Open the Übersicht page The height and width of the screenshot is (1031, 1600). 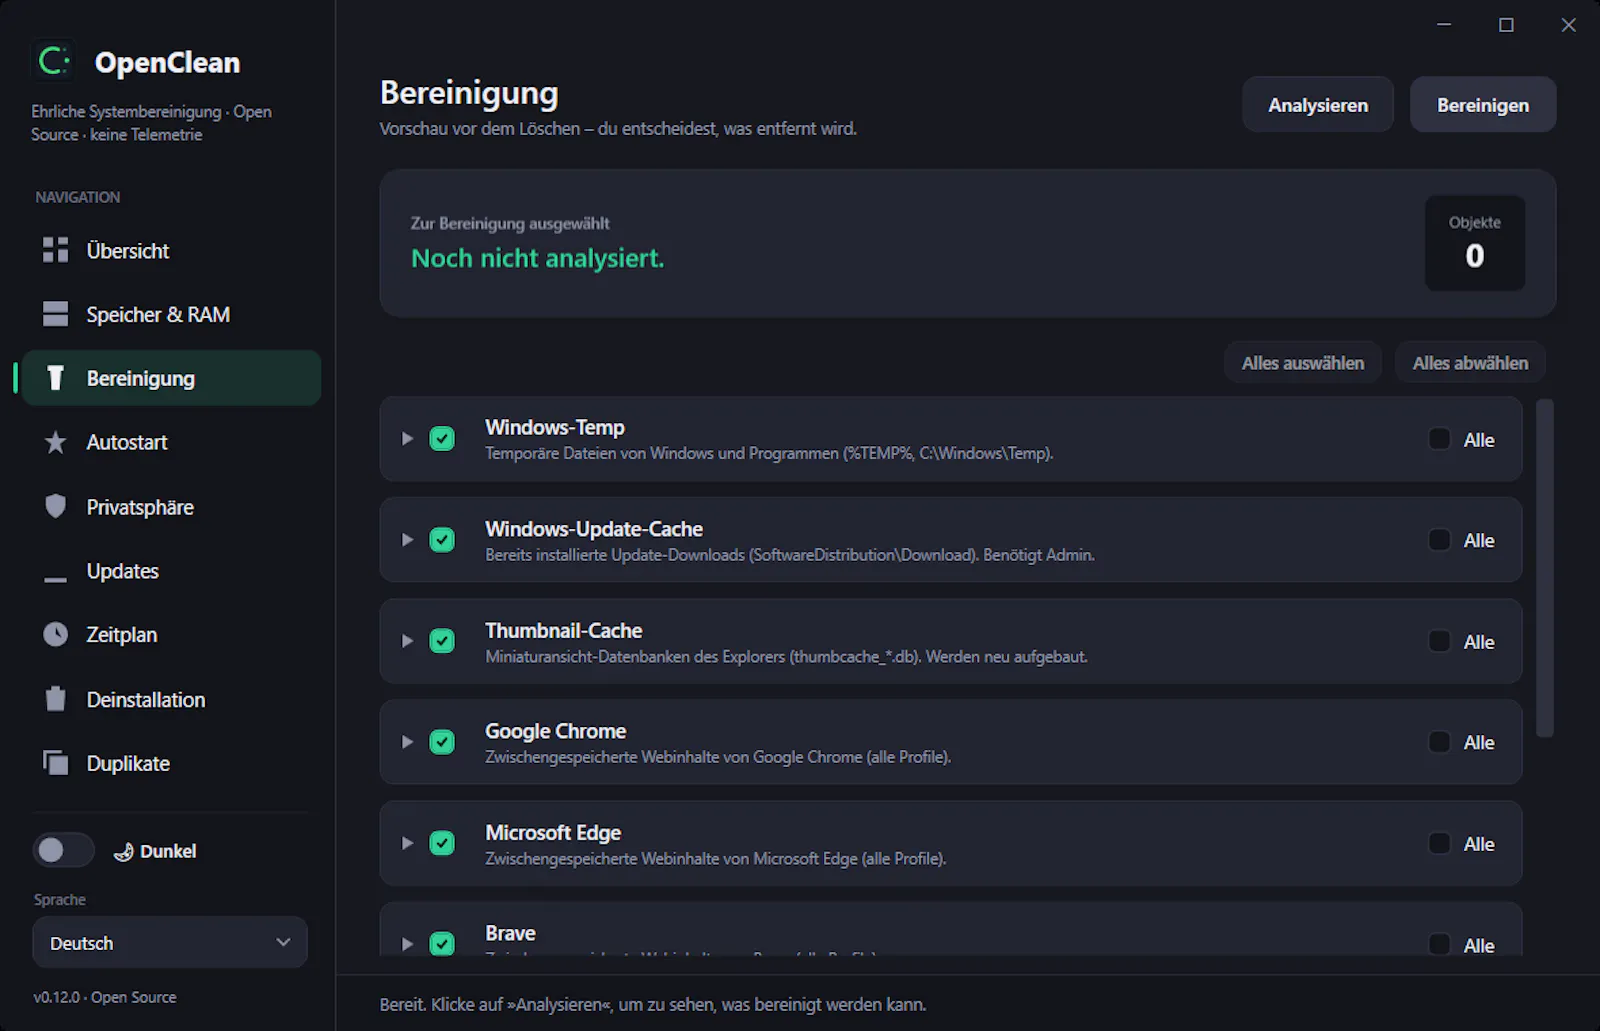pyautogui.click(x=171, y=250)
